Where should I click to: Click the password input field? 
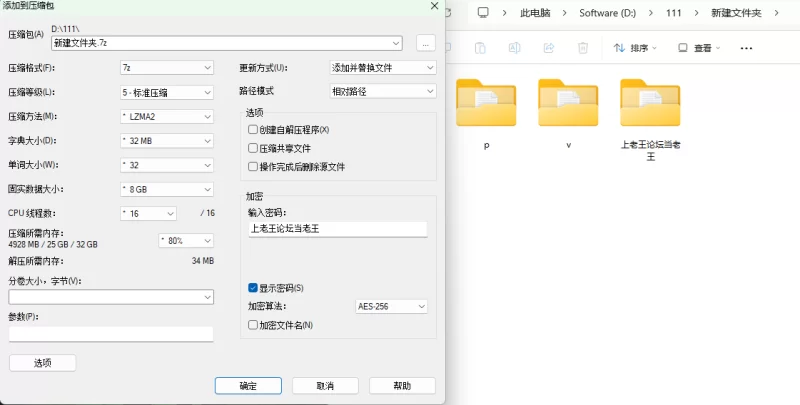pyautogui.click(x=337, y=229)
